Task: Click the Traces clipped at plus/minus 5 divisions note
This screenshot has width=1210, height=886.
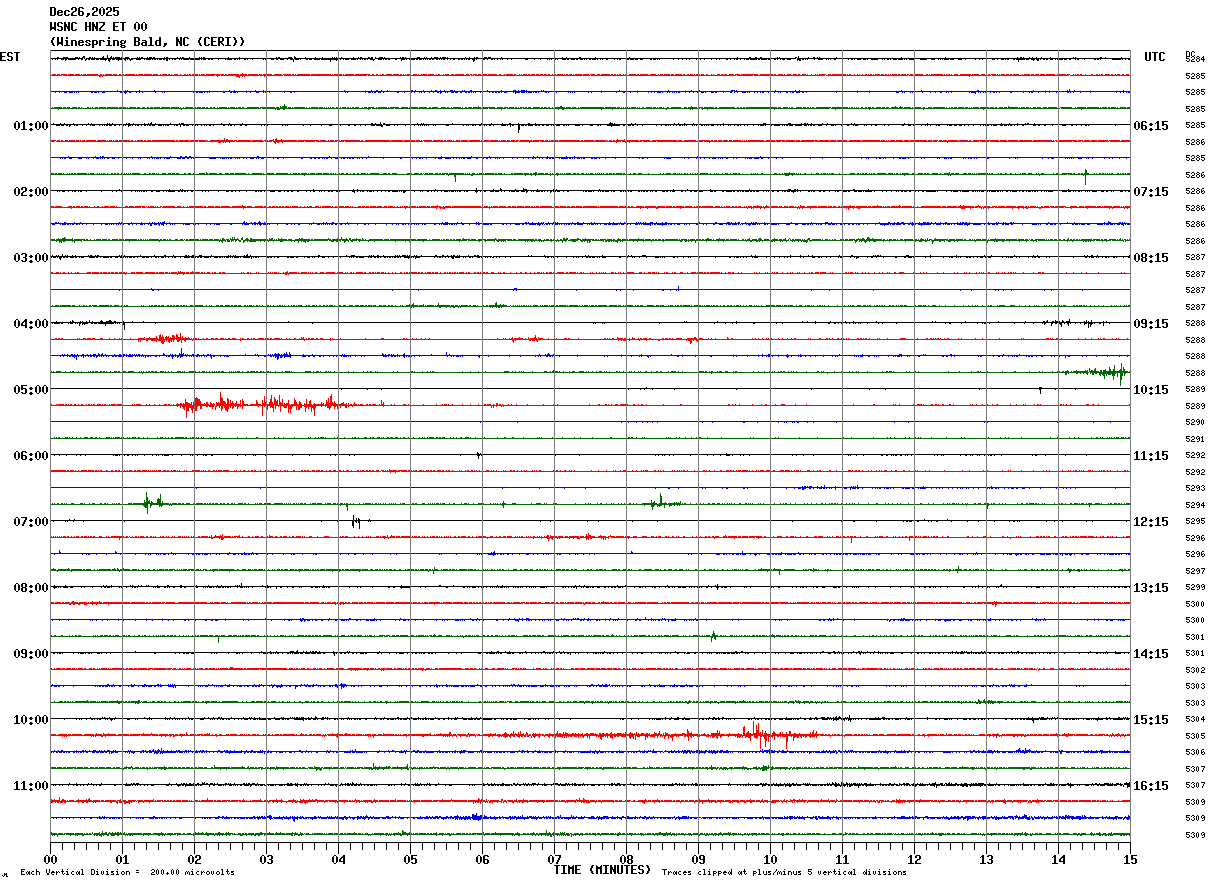Action: 784,873
